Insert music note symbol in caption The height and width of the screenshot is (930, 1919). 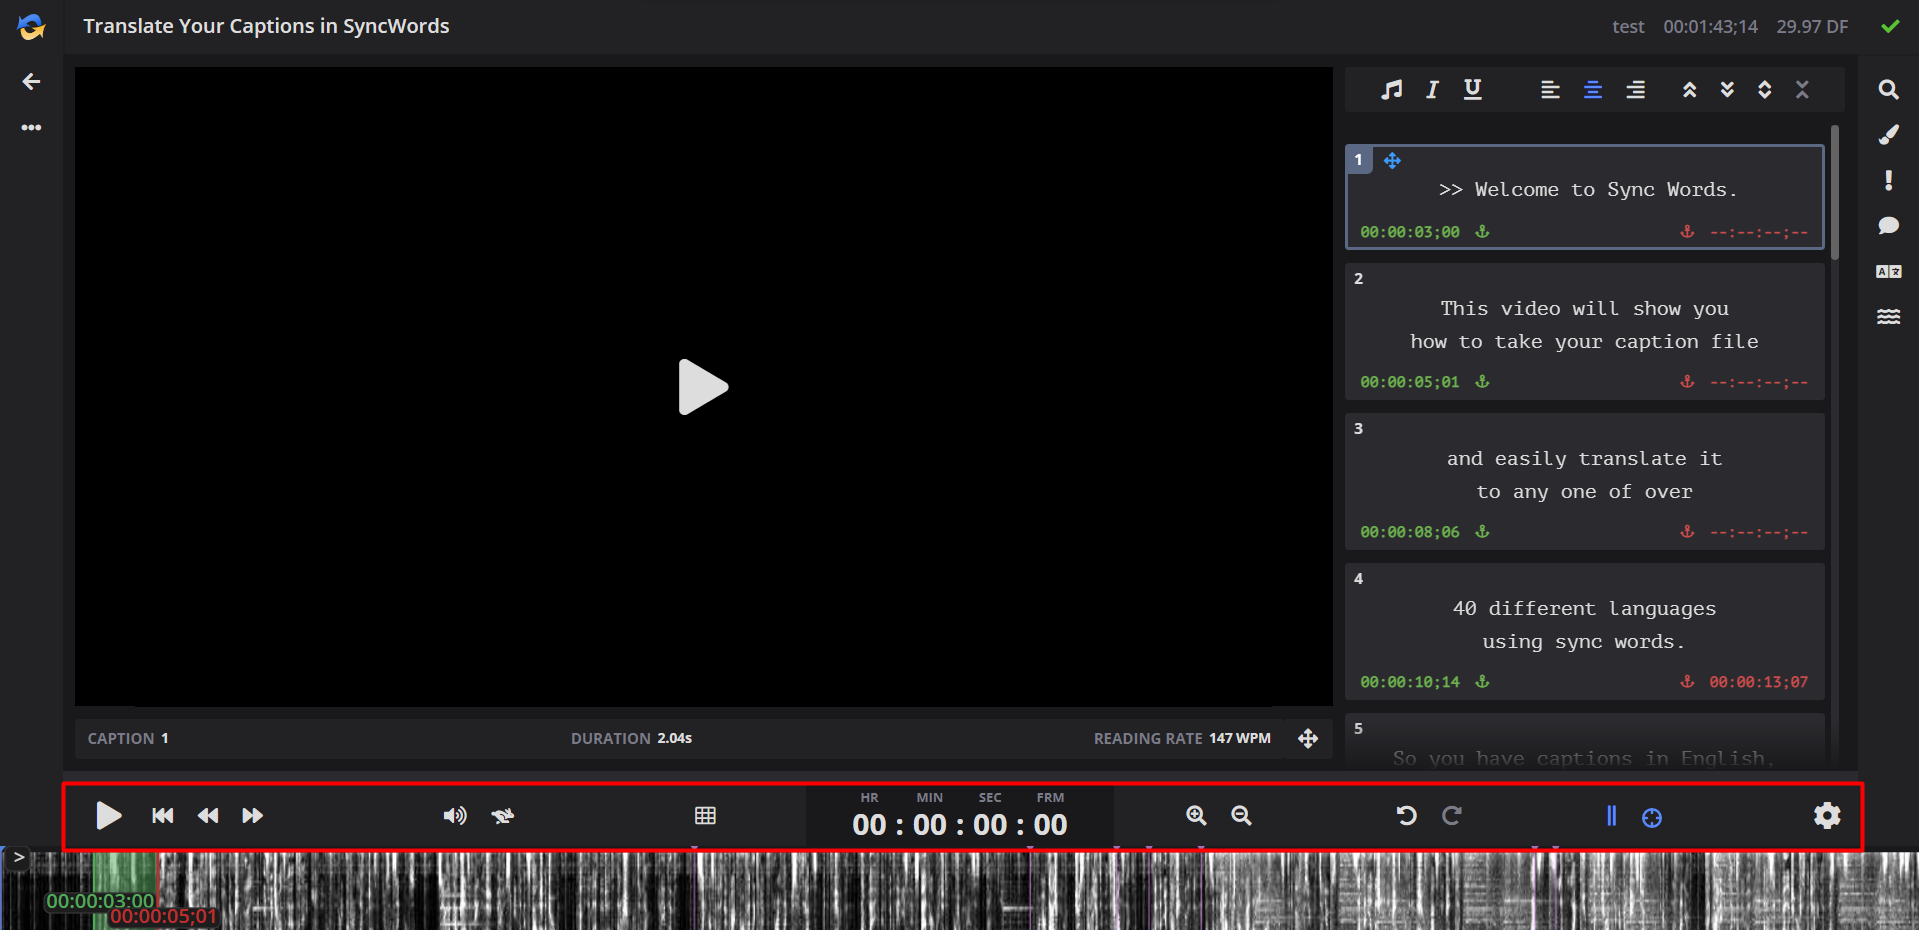click(1391, 90)
